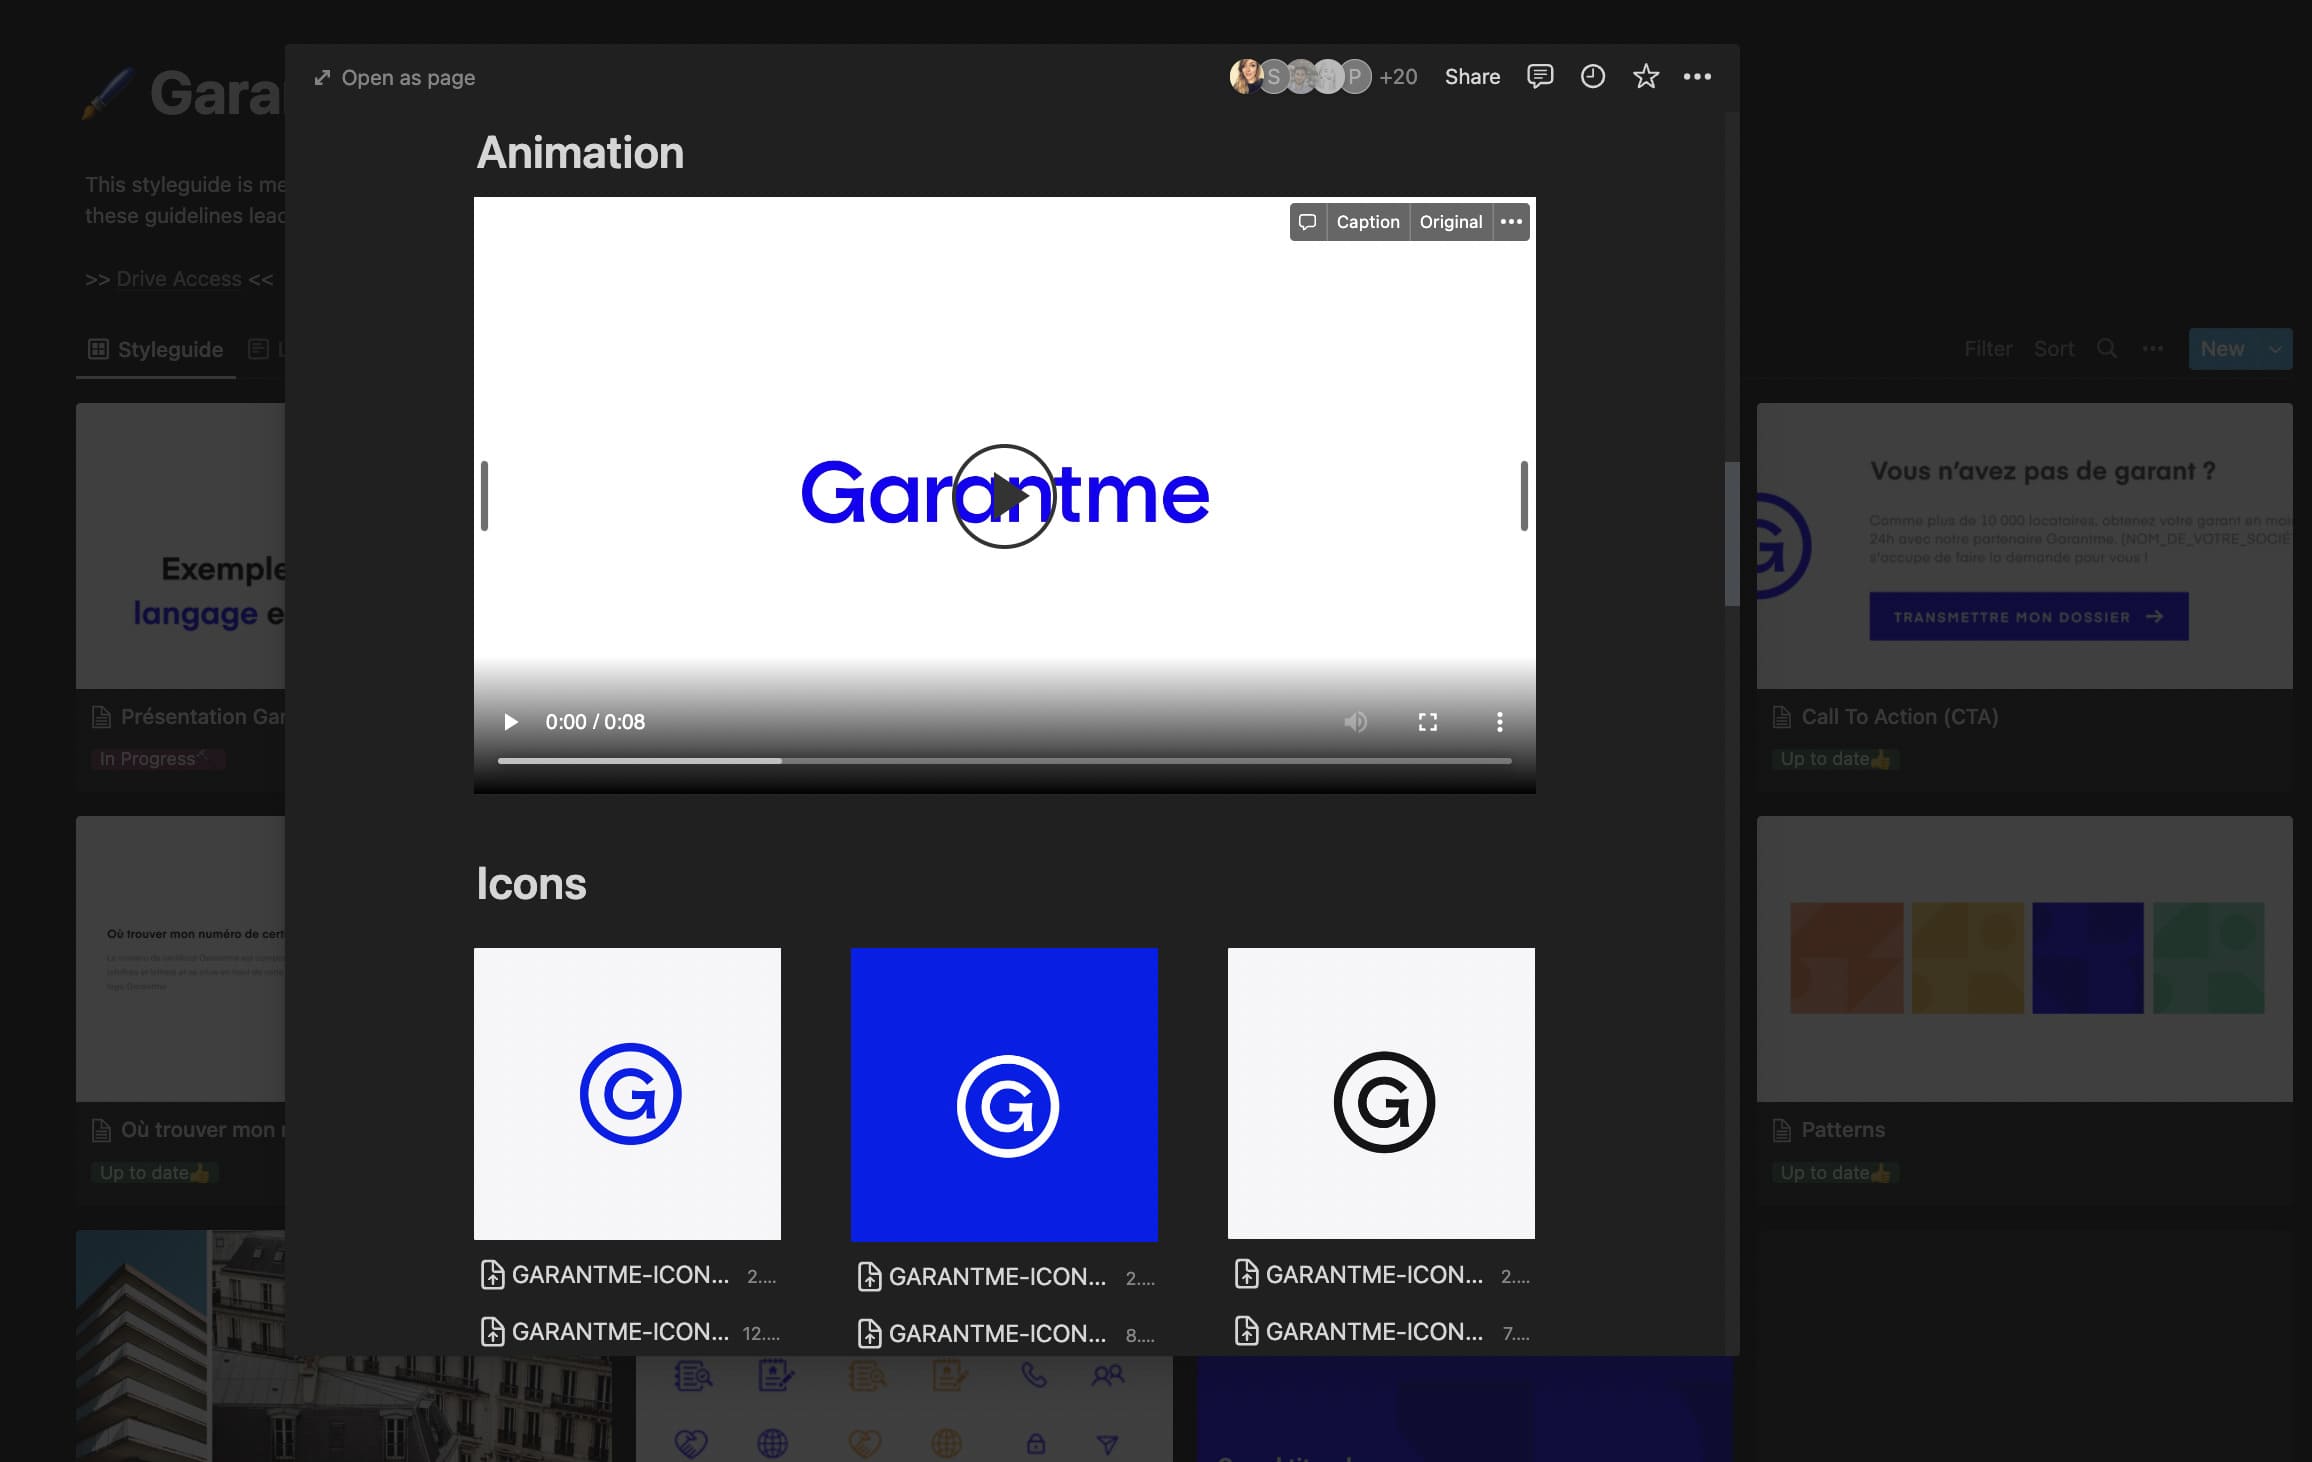Click the Animation heading text
The height and width of the screenshot is (1462, 2312).
[580, 153]
